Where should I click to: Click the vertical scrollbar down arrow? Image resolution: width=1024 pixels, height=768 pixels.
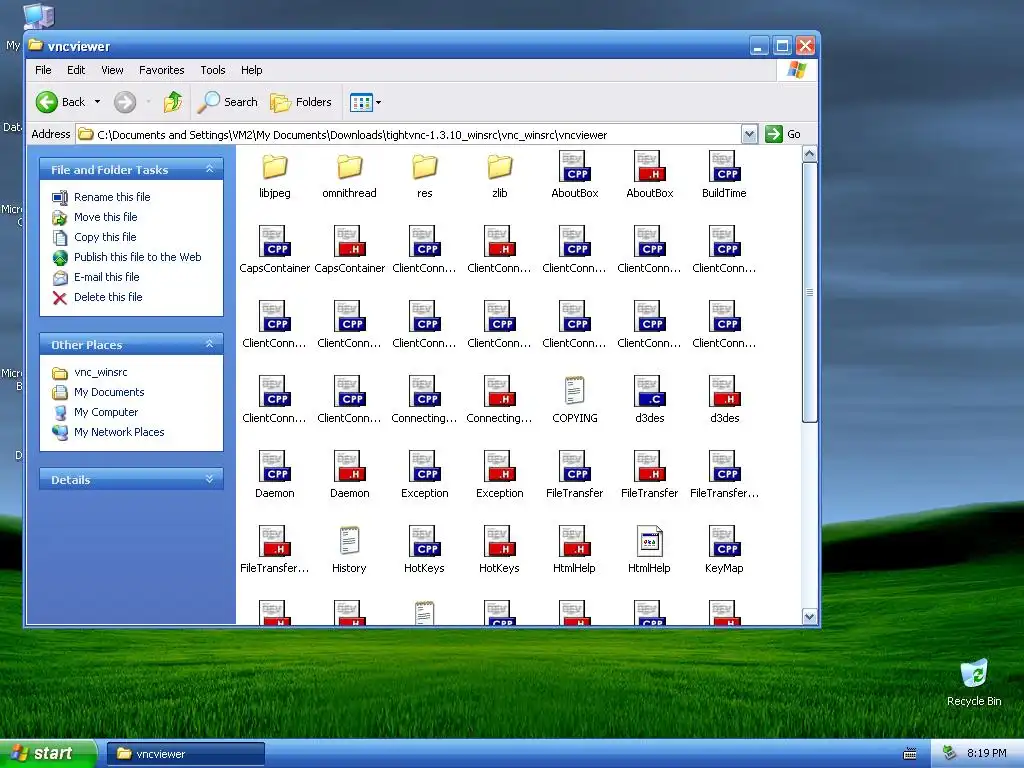click(809, 616)
